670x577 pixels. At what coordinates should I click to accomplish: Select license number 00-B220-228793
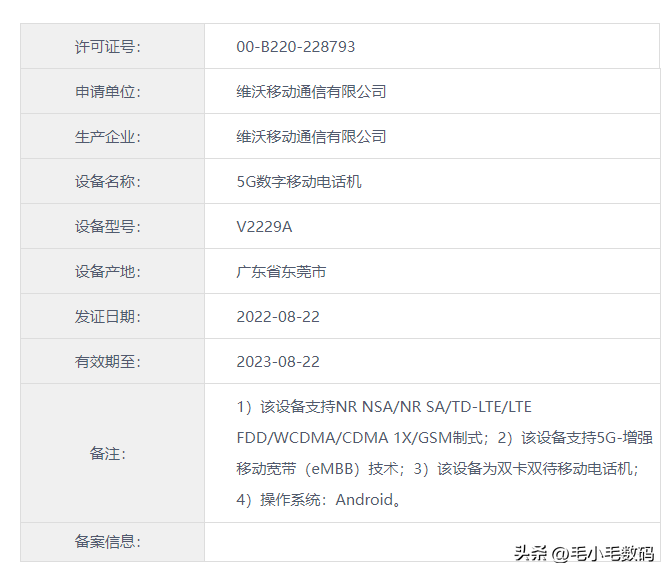[x=296, y=47]
